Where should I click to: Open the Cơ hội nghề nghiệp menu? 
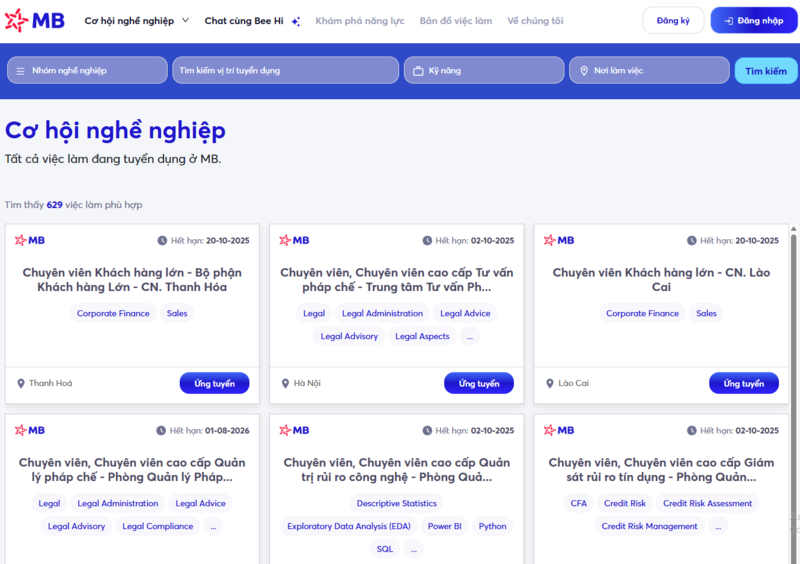coord(129,21)
